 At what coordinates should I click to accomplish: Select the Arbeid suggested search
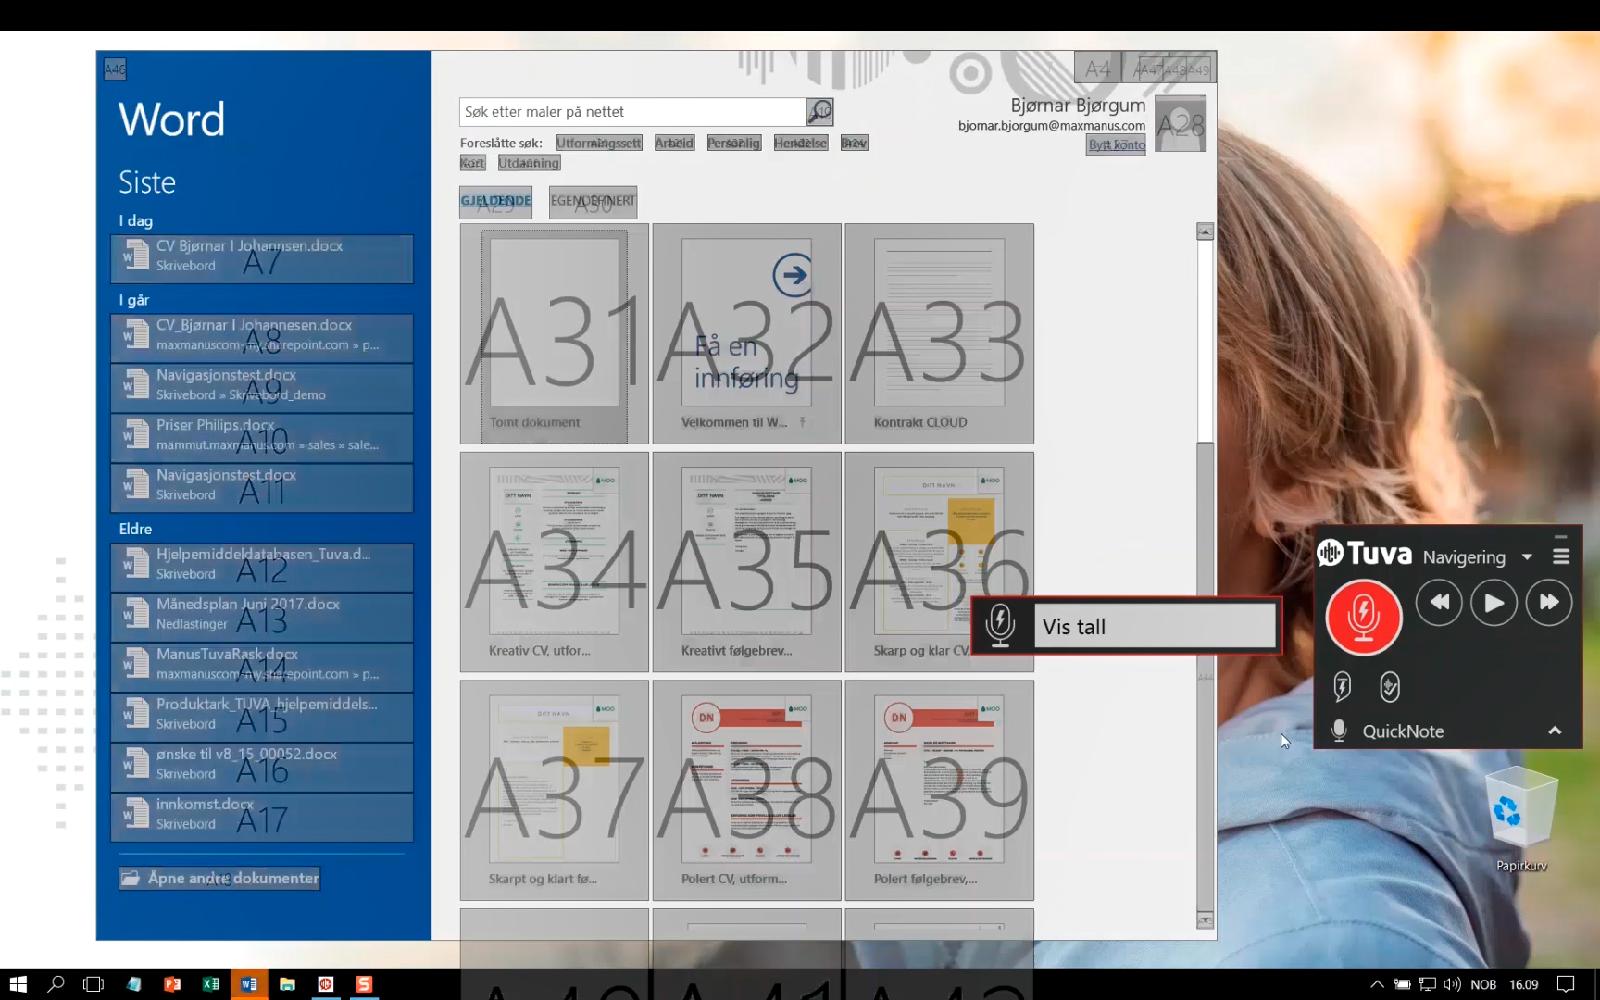(x=674, y=143)
